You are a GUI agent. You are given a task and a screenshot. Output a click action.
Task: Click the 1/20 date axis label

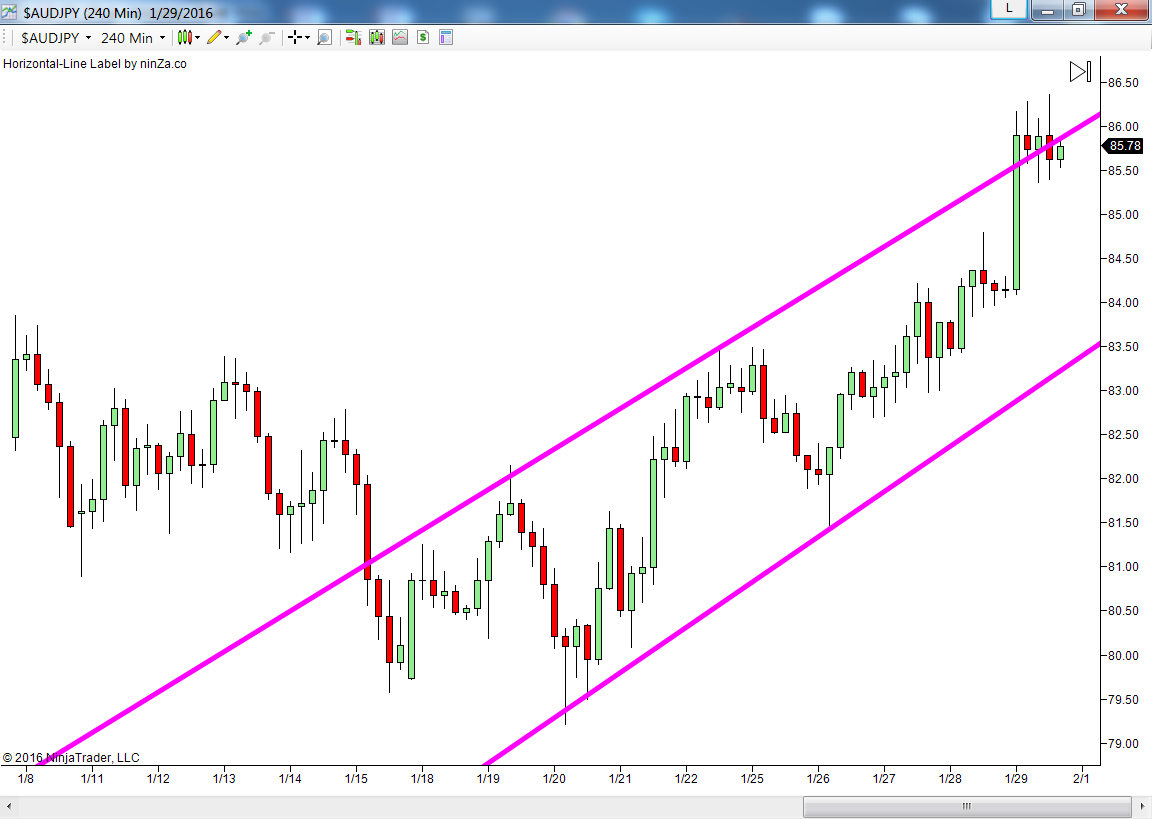point(554,778)
